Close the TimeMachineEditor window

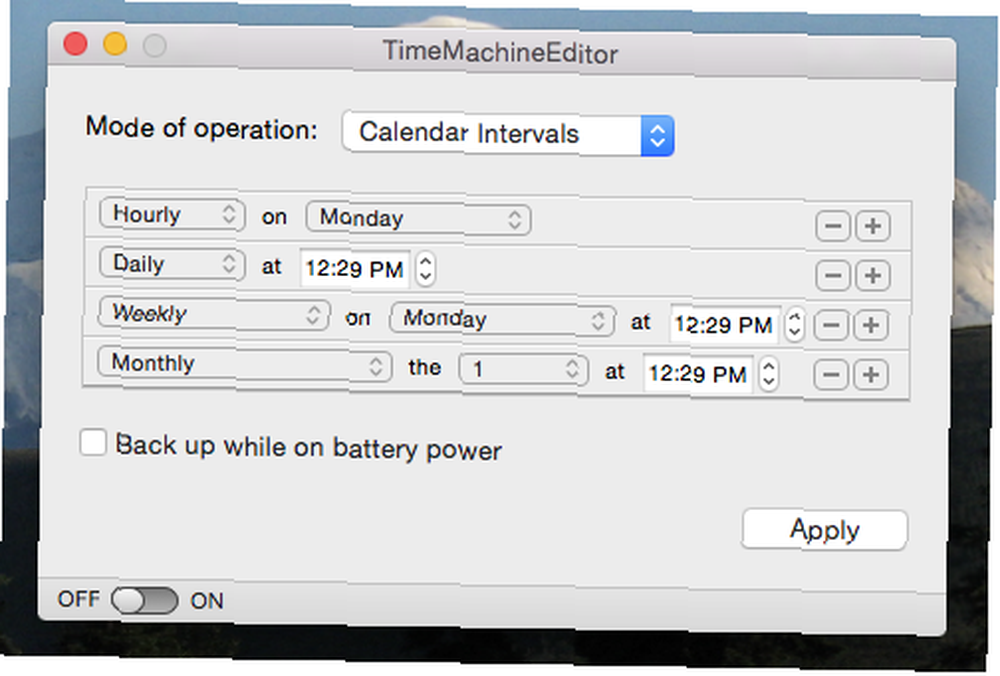[x=75, y=44]
